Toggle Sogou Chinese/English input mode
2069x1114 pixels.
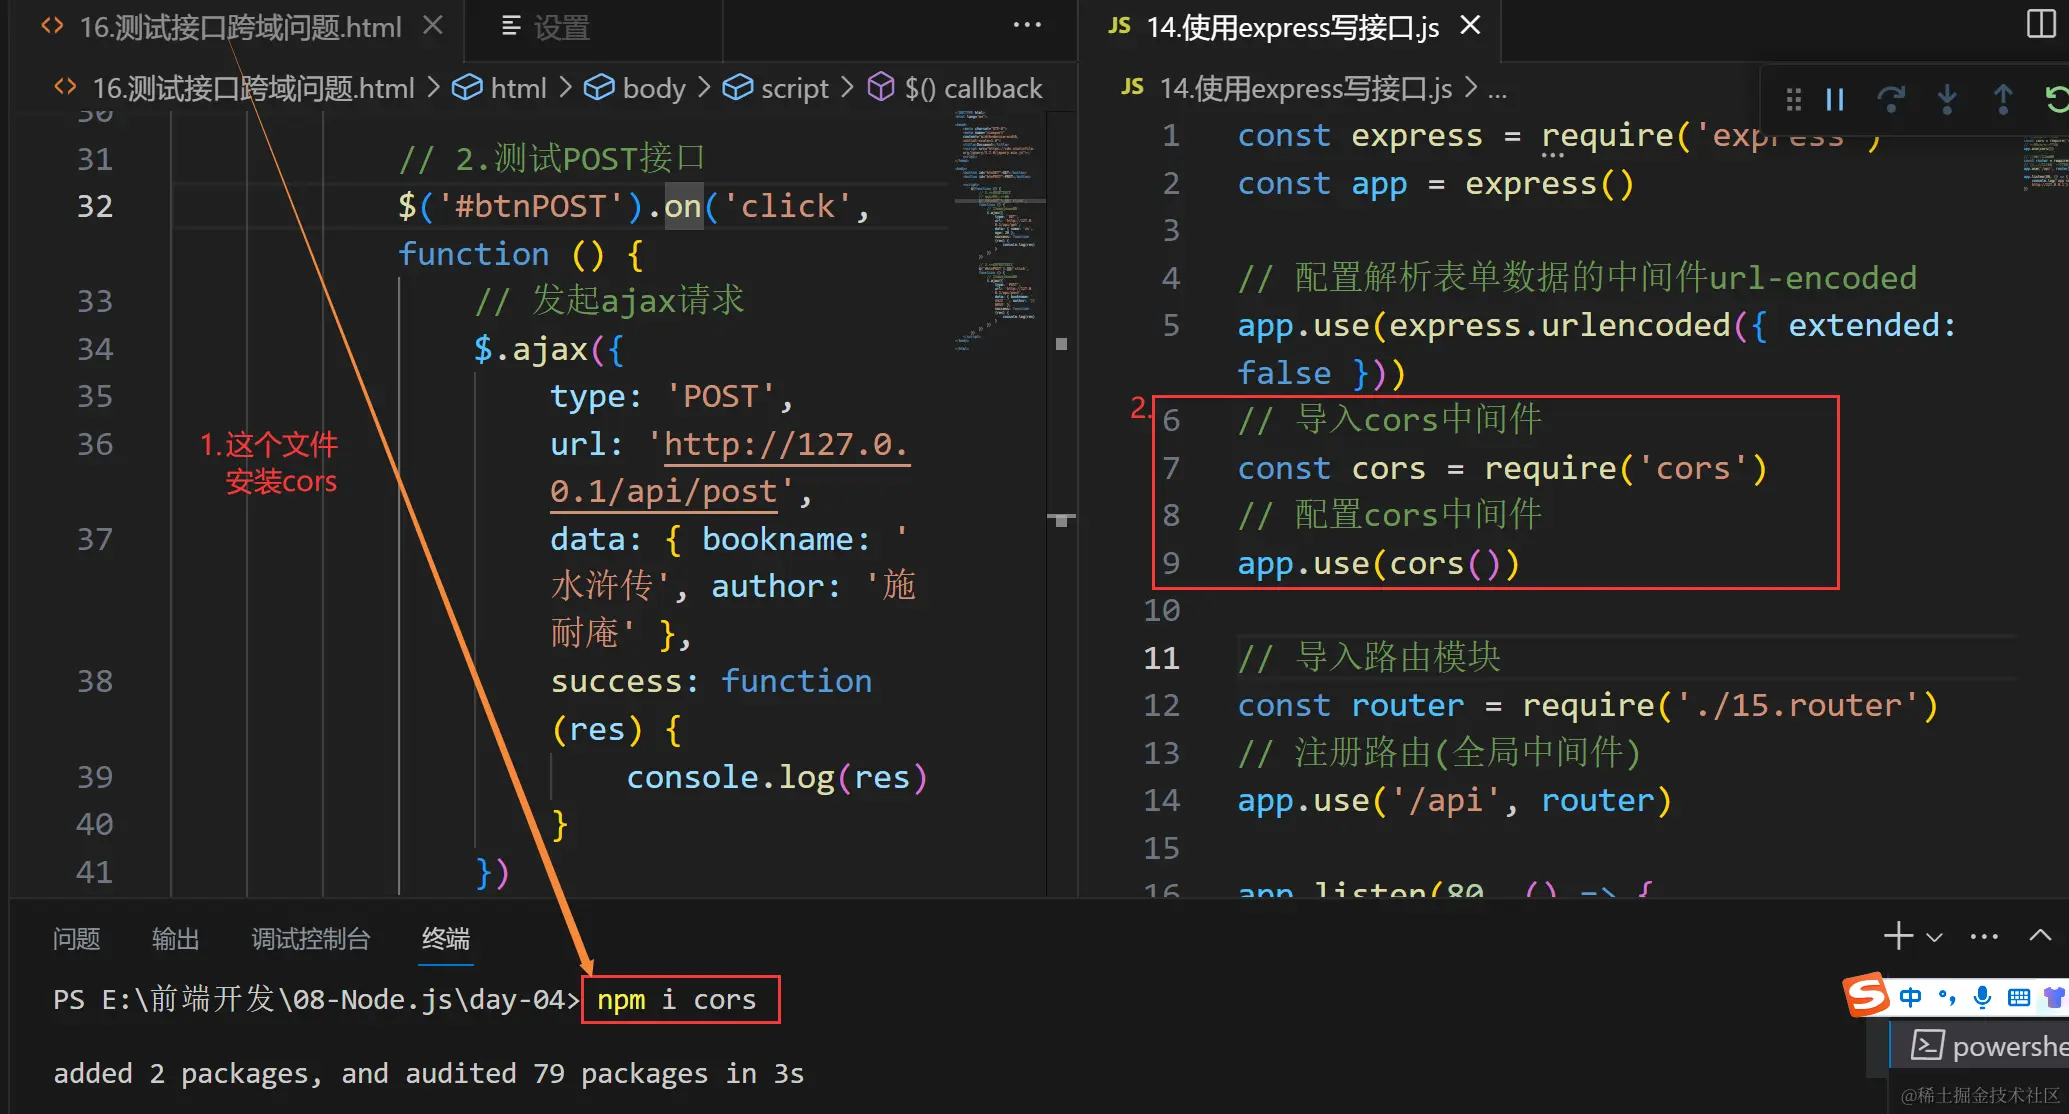tap(1910, 997)
